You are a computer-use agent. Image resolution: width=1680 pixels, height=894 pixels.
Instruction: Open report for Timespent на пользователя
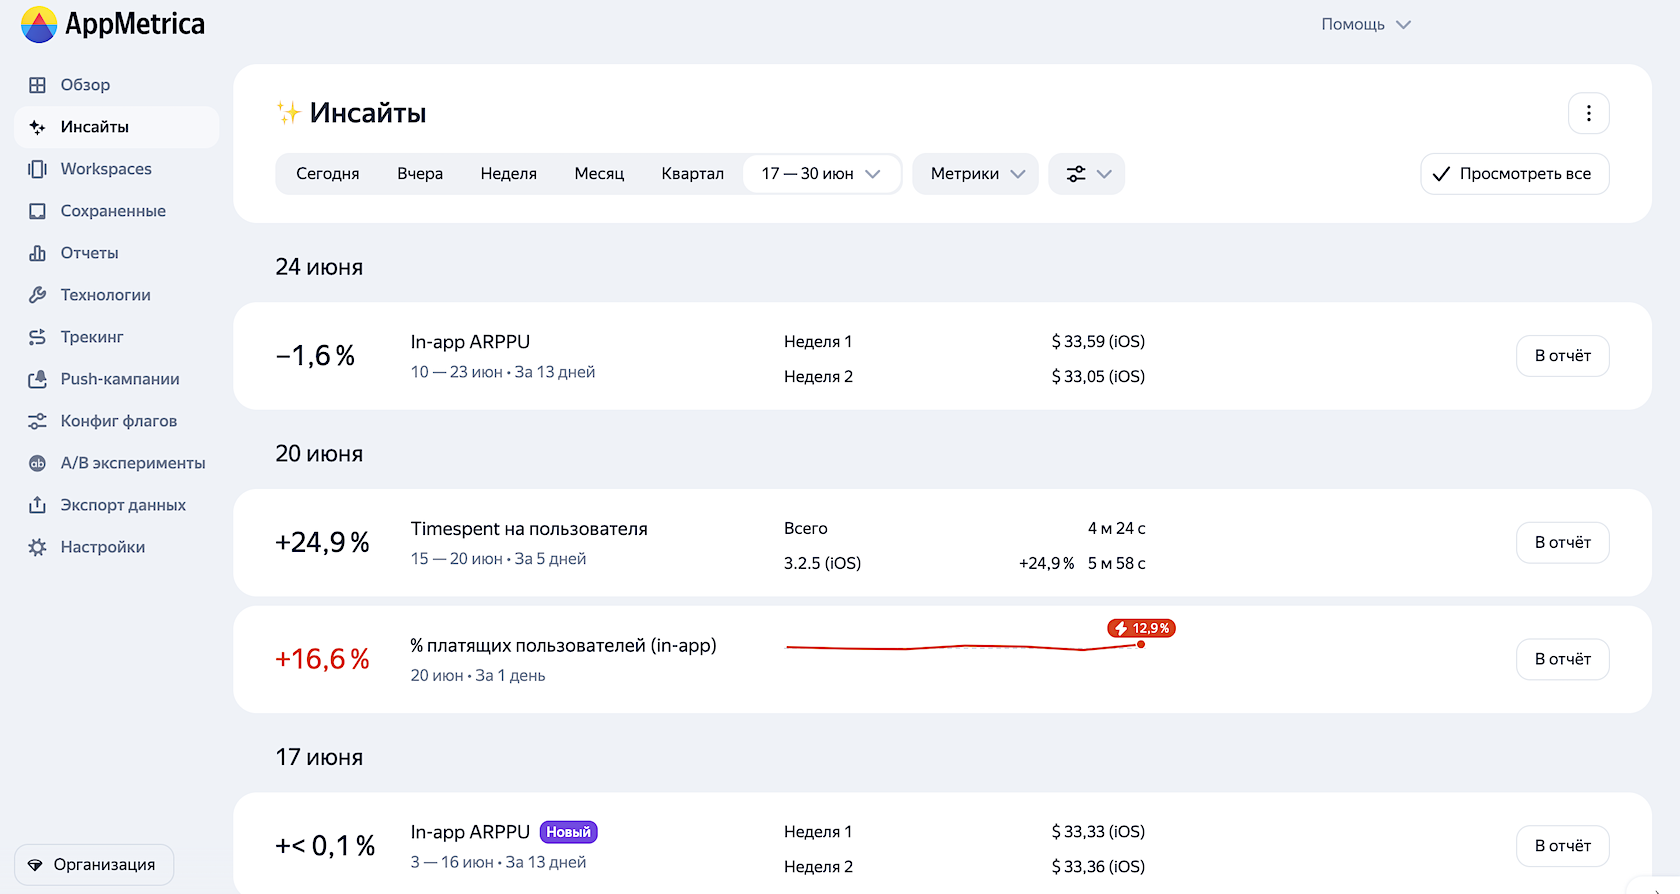1562,543
